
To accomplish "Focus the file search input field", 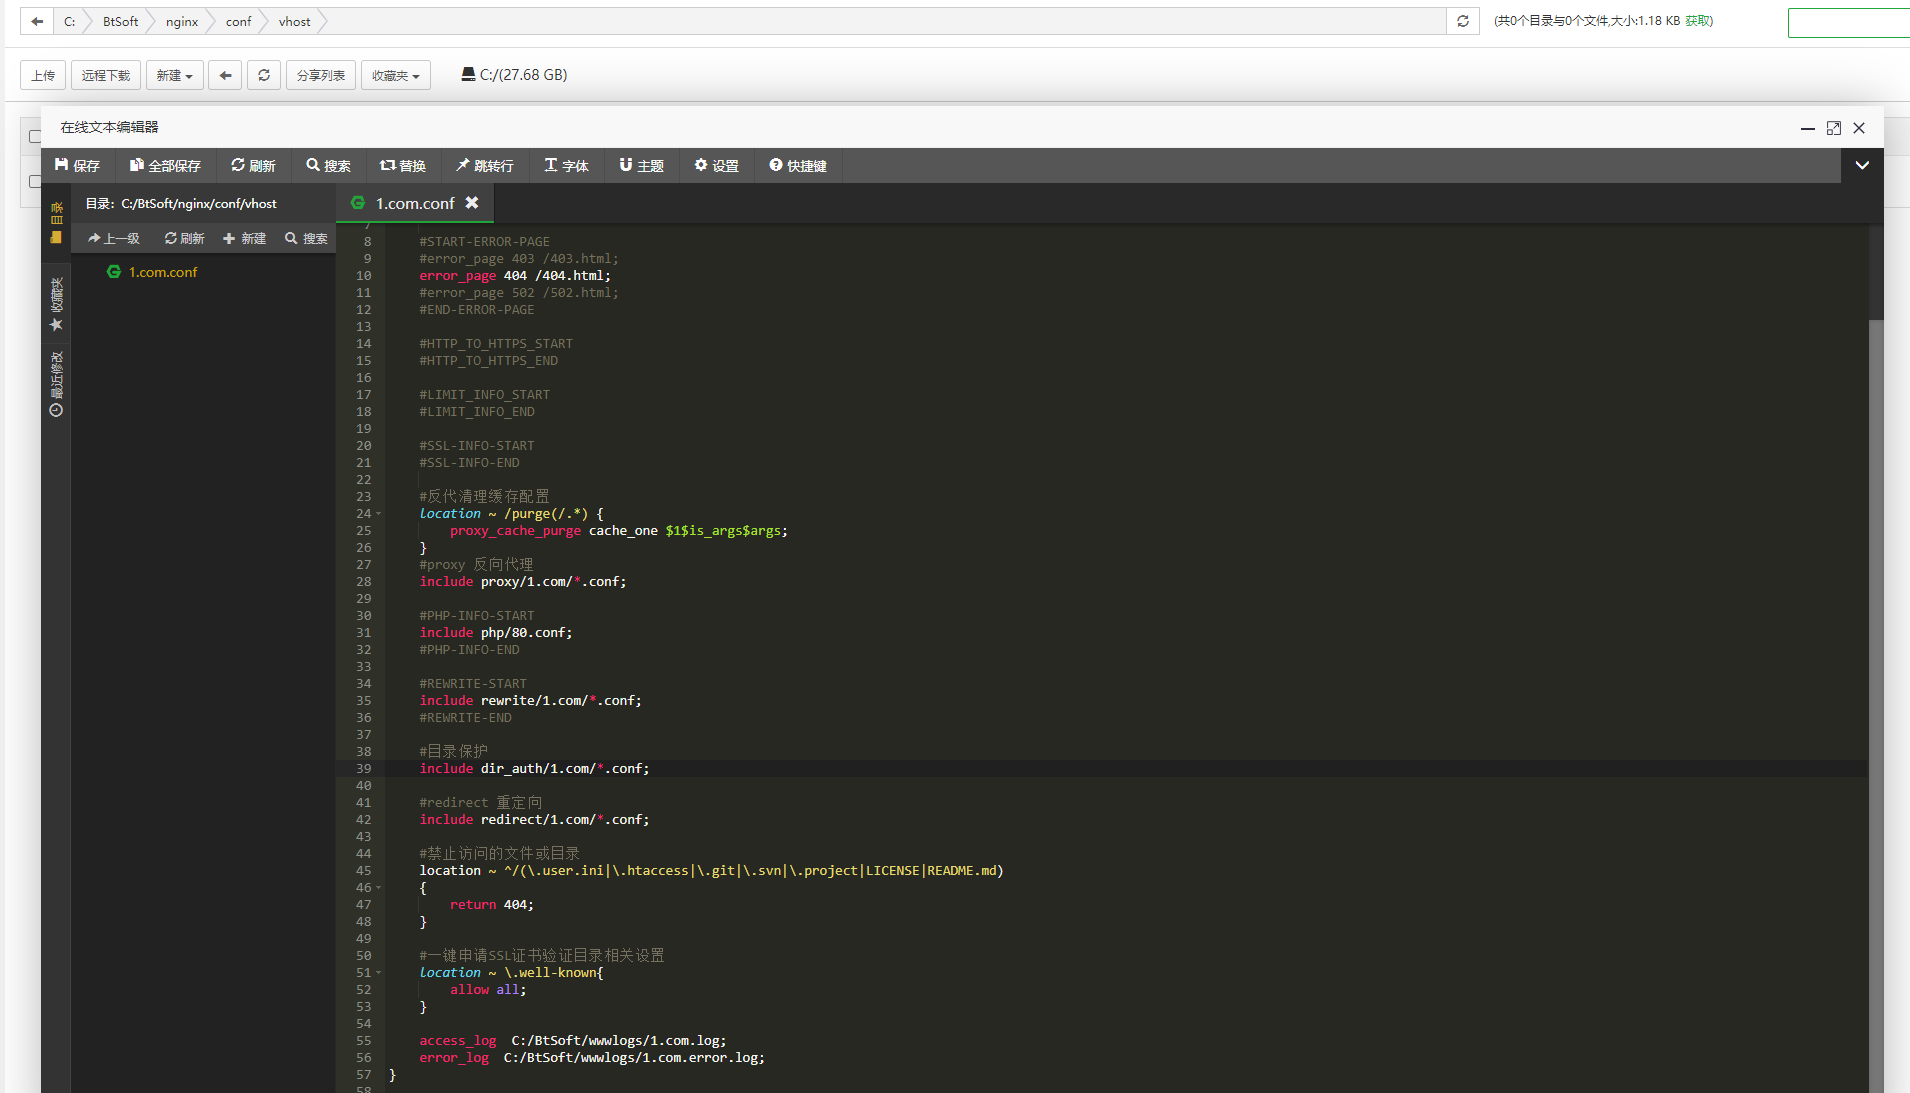I will 1849,22.
